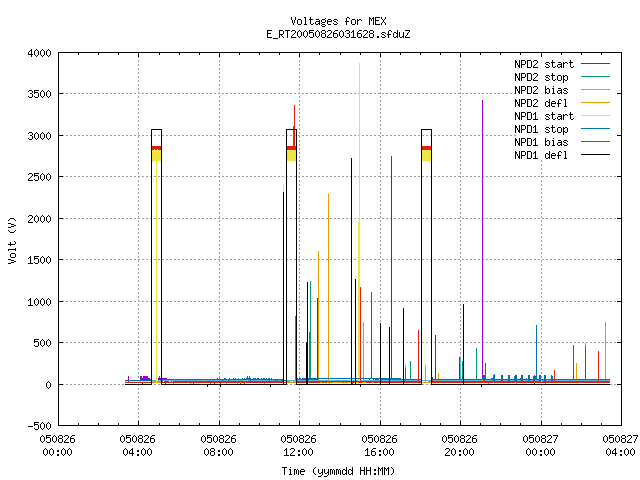The width and height of the screenshot is (640, 480).
Task: Click the blue NPD1 stop legend line
Action: tap(595, 129)
